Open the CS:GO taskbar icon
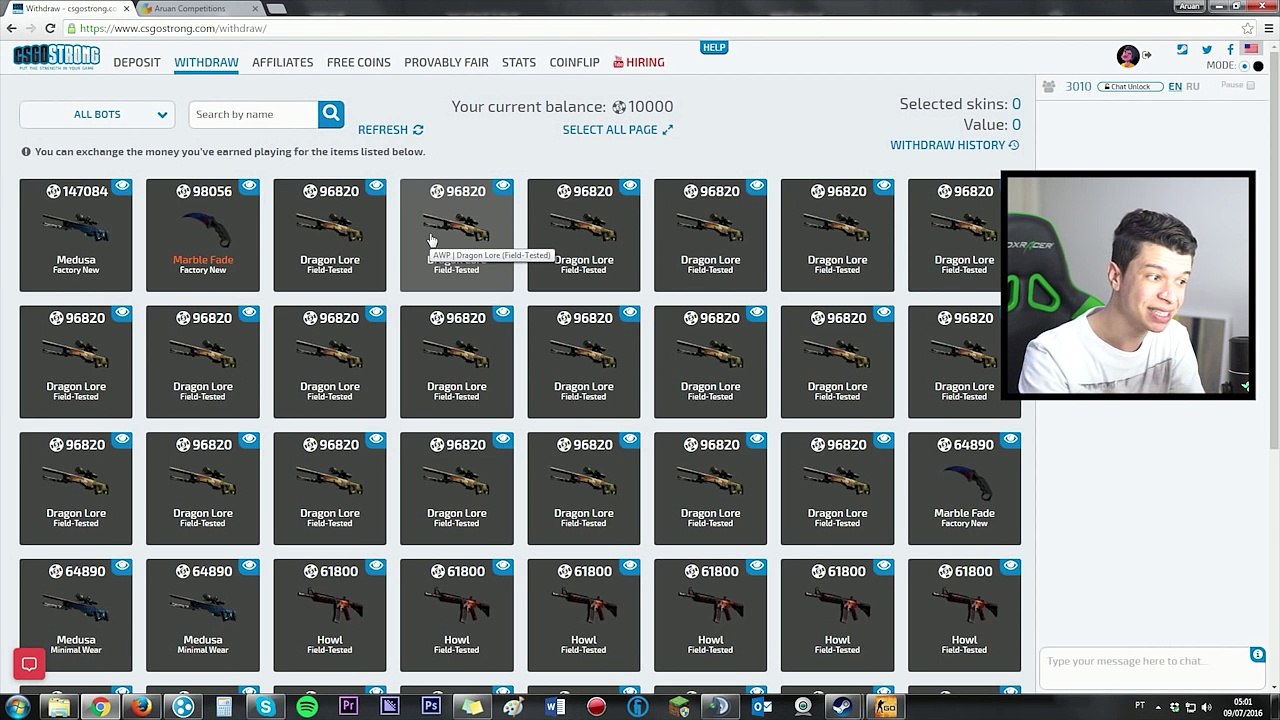Screen dimensions: 1280x720 [x=886, y=707]
